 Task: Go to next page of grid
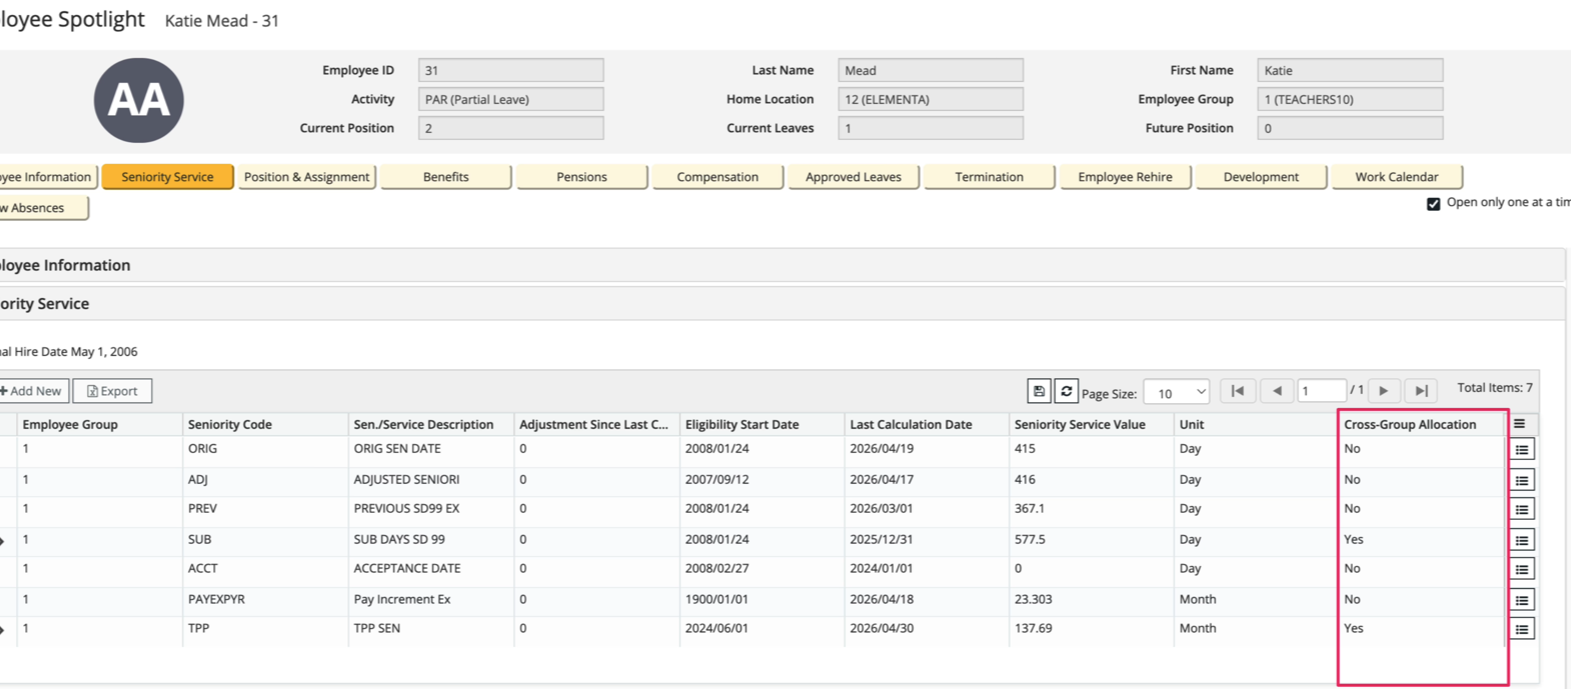[x=1383, y=391]
